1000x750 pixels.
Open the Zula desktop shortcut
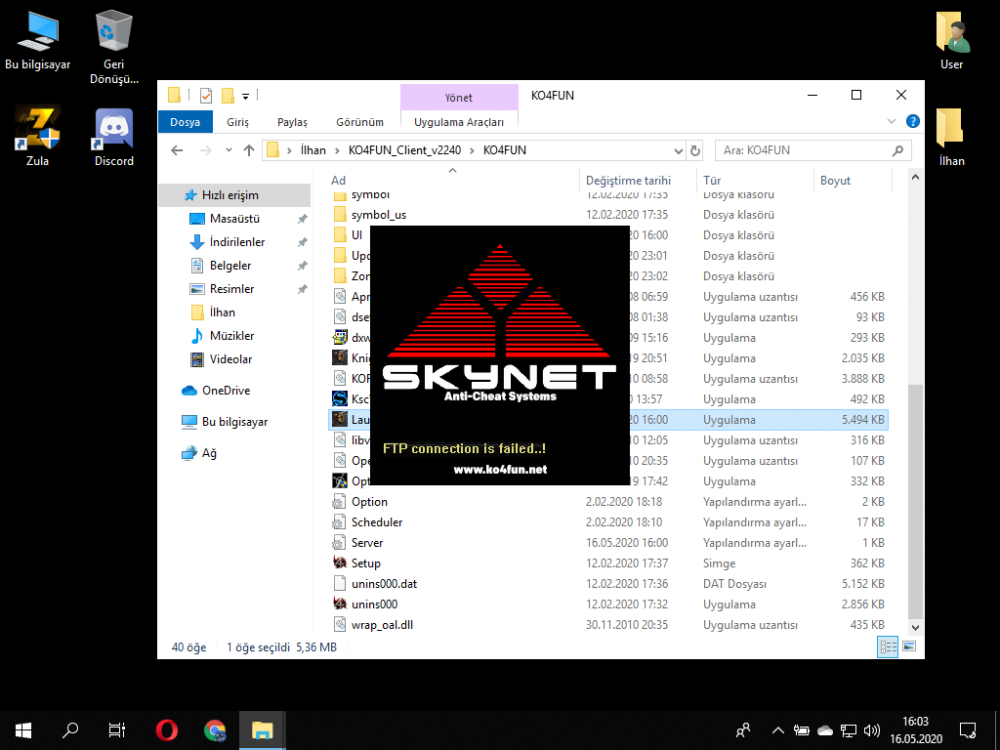click(x=37, y=137)
